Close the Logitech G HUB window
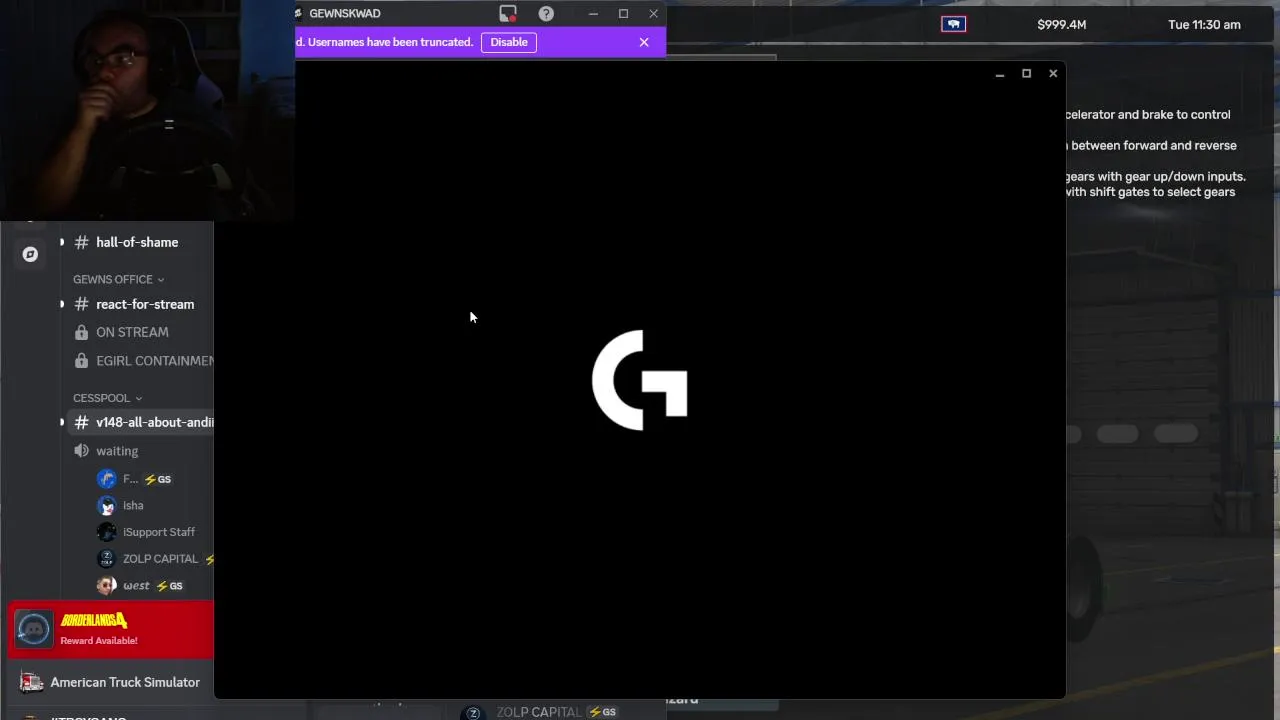The width and height of the screenshot is (1280, 720). [x=1053, y=74]
